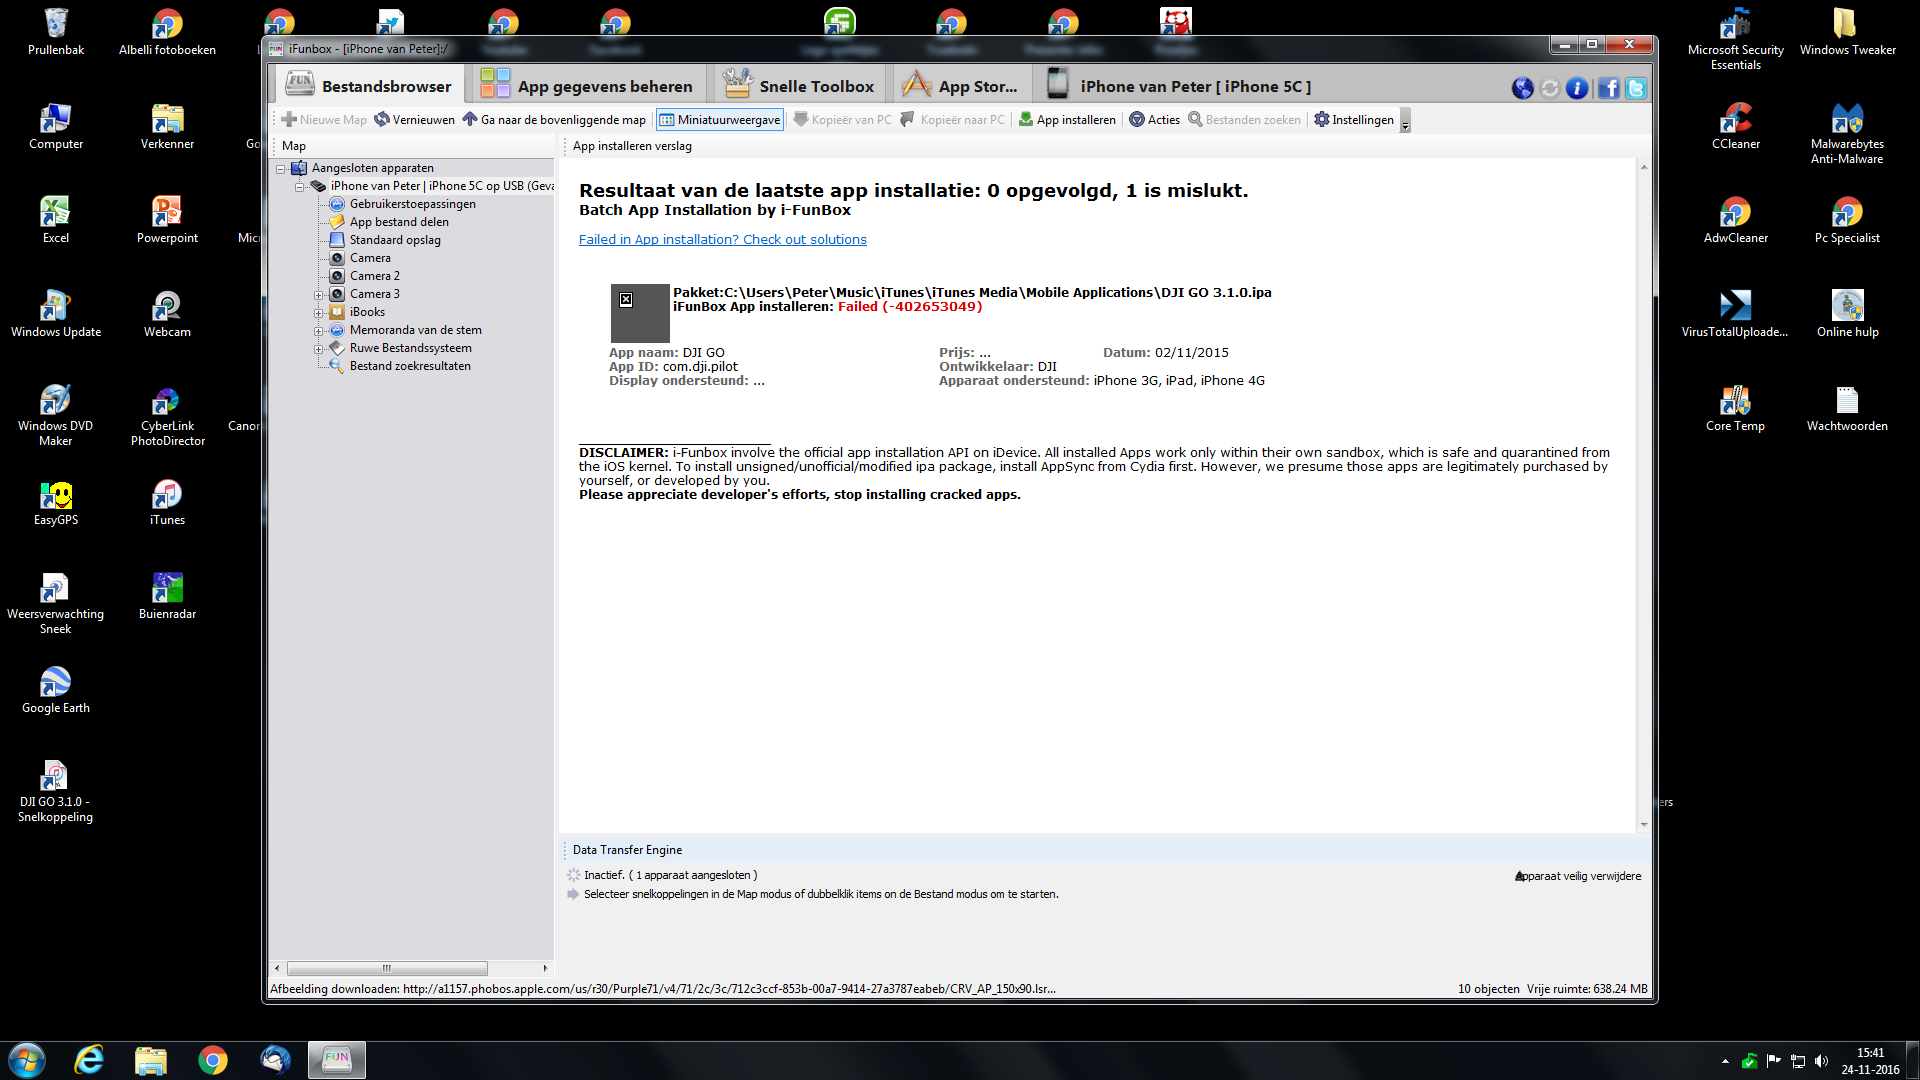Image resolution: width=1920 pixels, height=1080 pixels.
Task: Expand Memoranda van de stem node
Action: (318, 331)
